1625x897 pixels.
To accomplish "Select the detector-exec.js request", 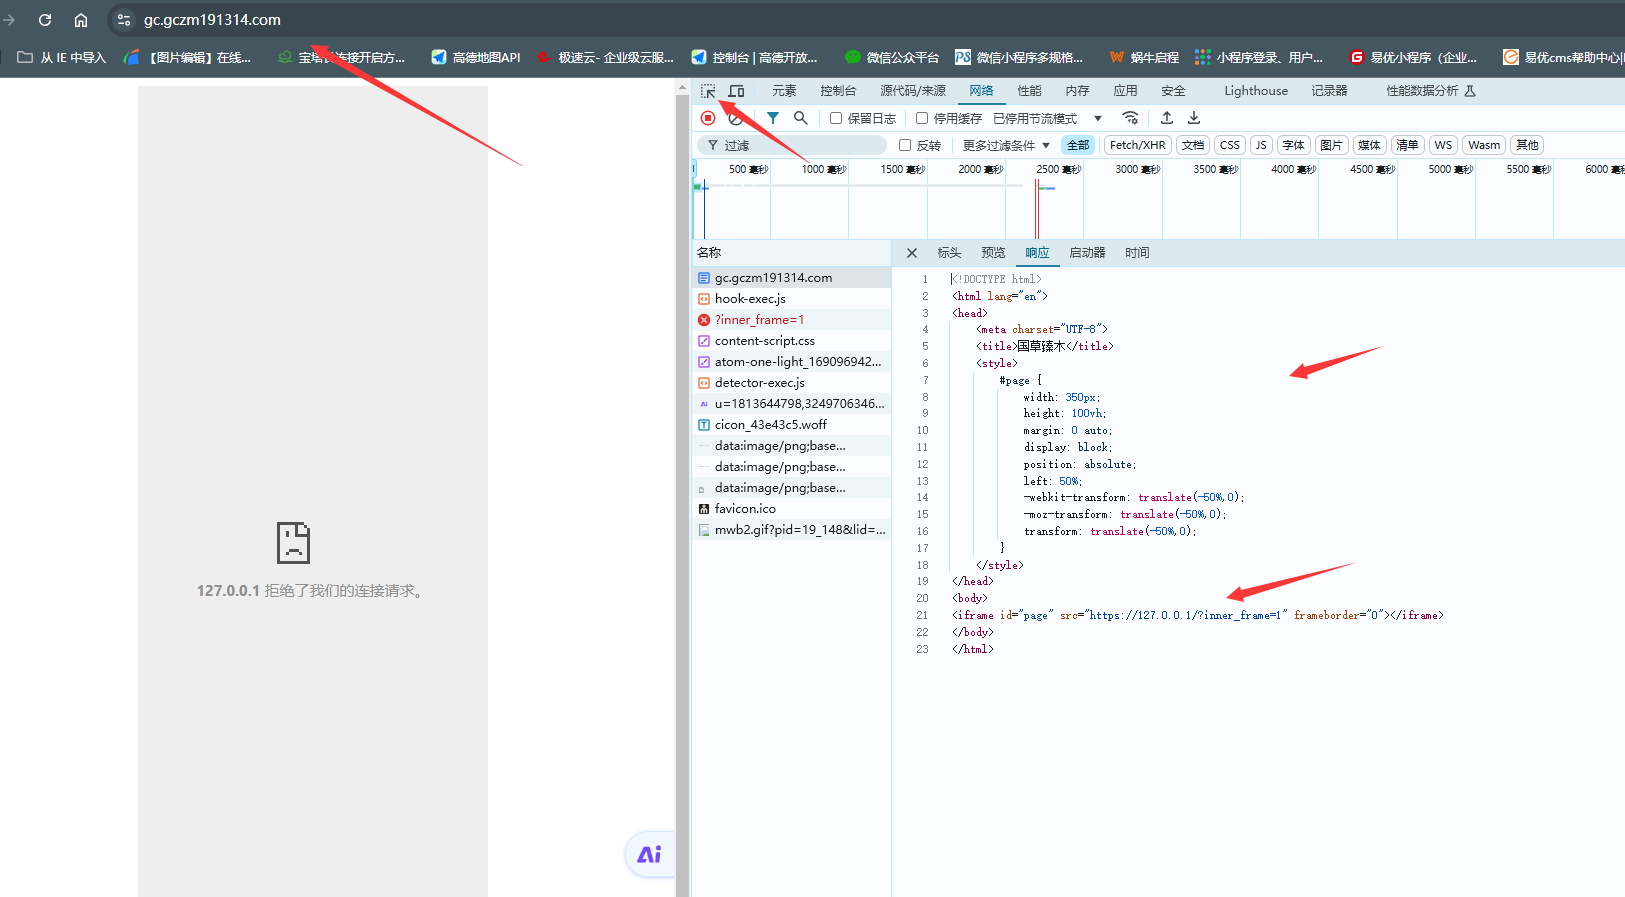I will click(792, 383).
